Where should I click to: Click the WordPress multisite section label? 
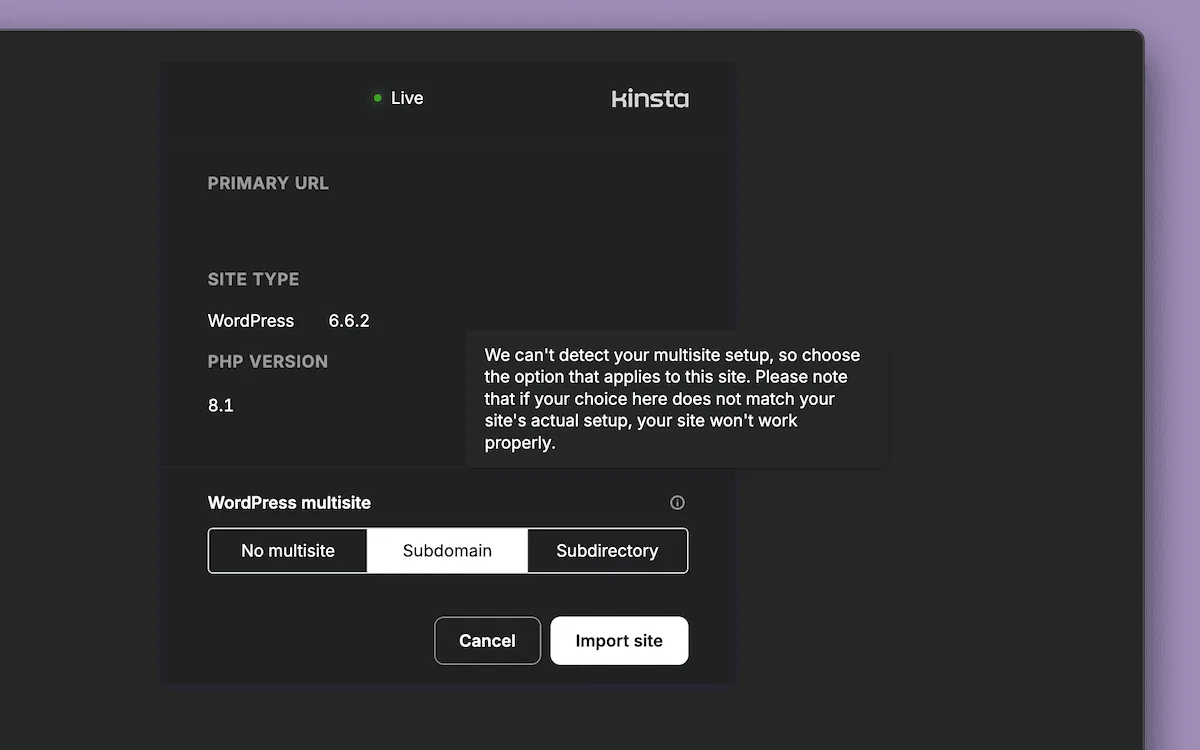click(289, 502)
